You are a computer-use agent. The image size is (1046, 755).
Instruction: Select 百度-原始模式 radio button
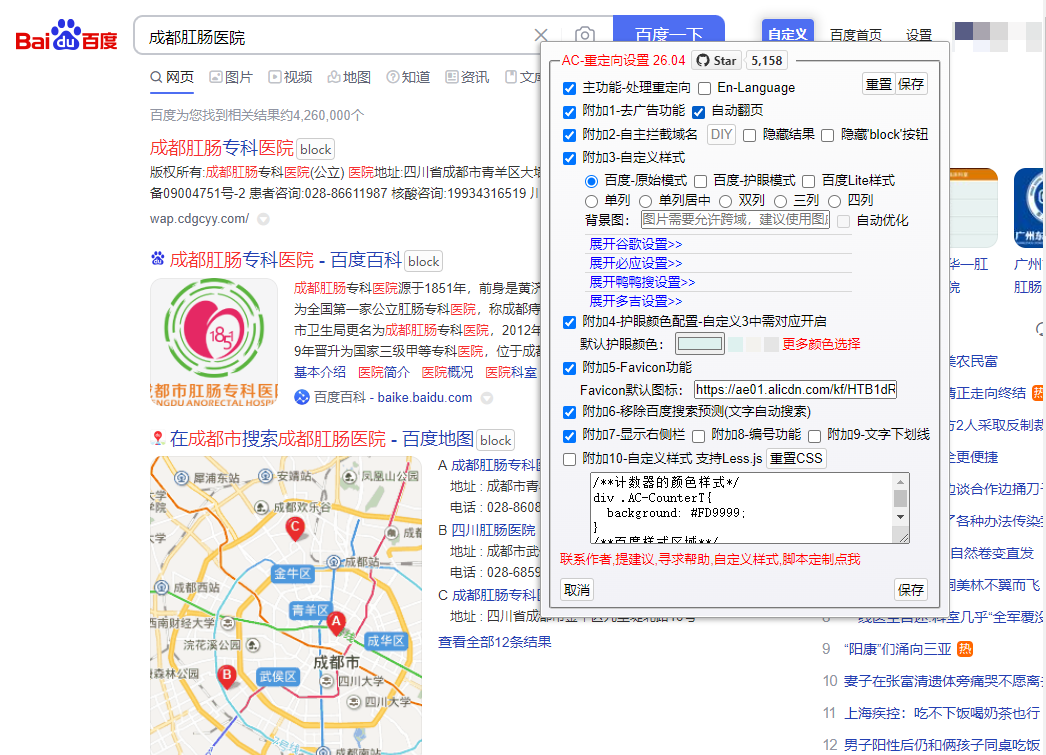(x=591, y=181)
